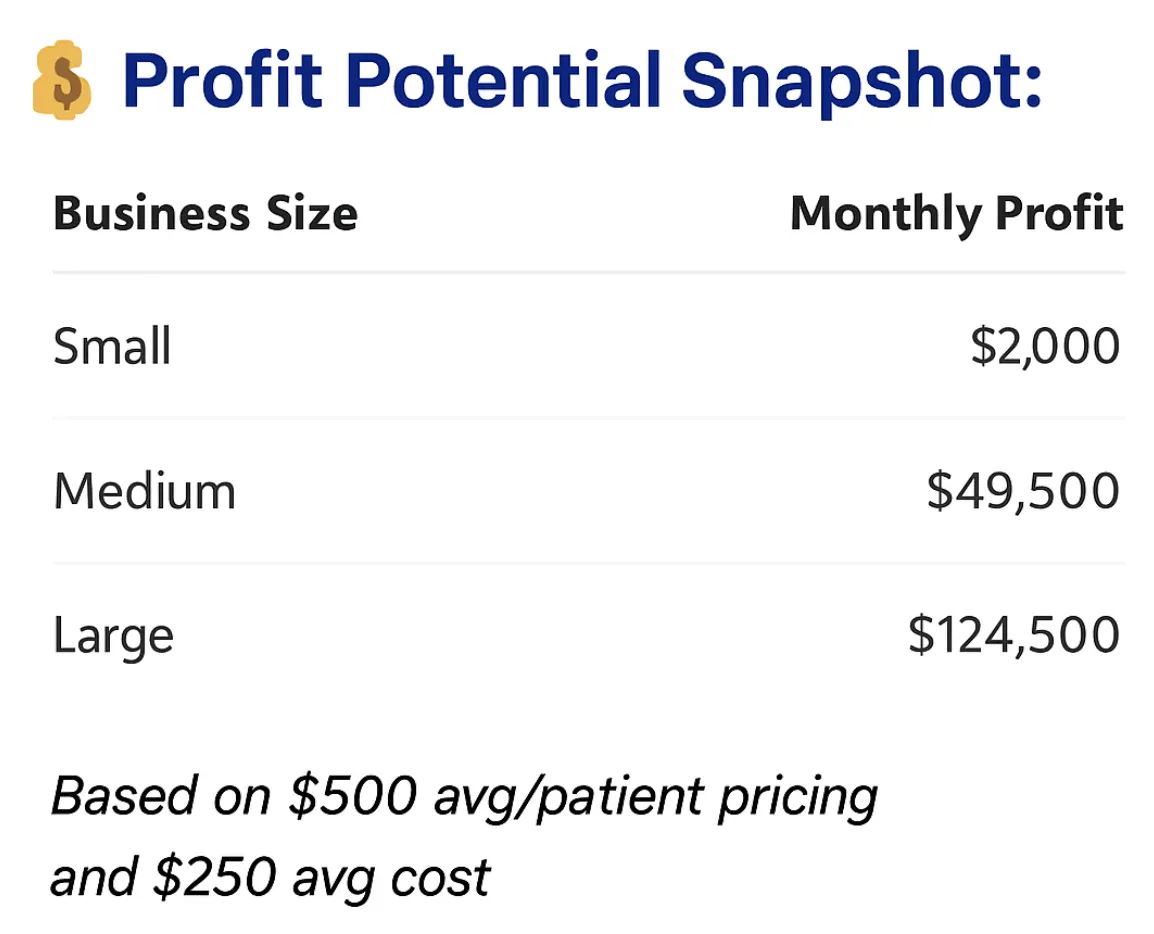Select the Large row label
Screen dimensions: 1154x934
113,636
